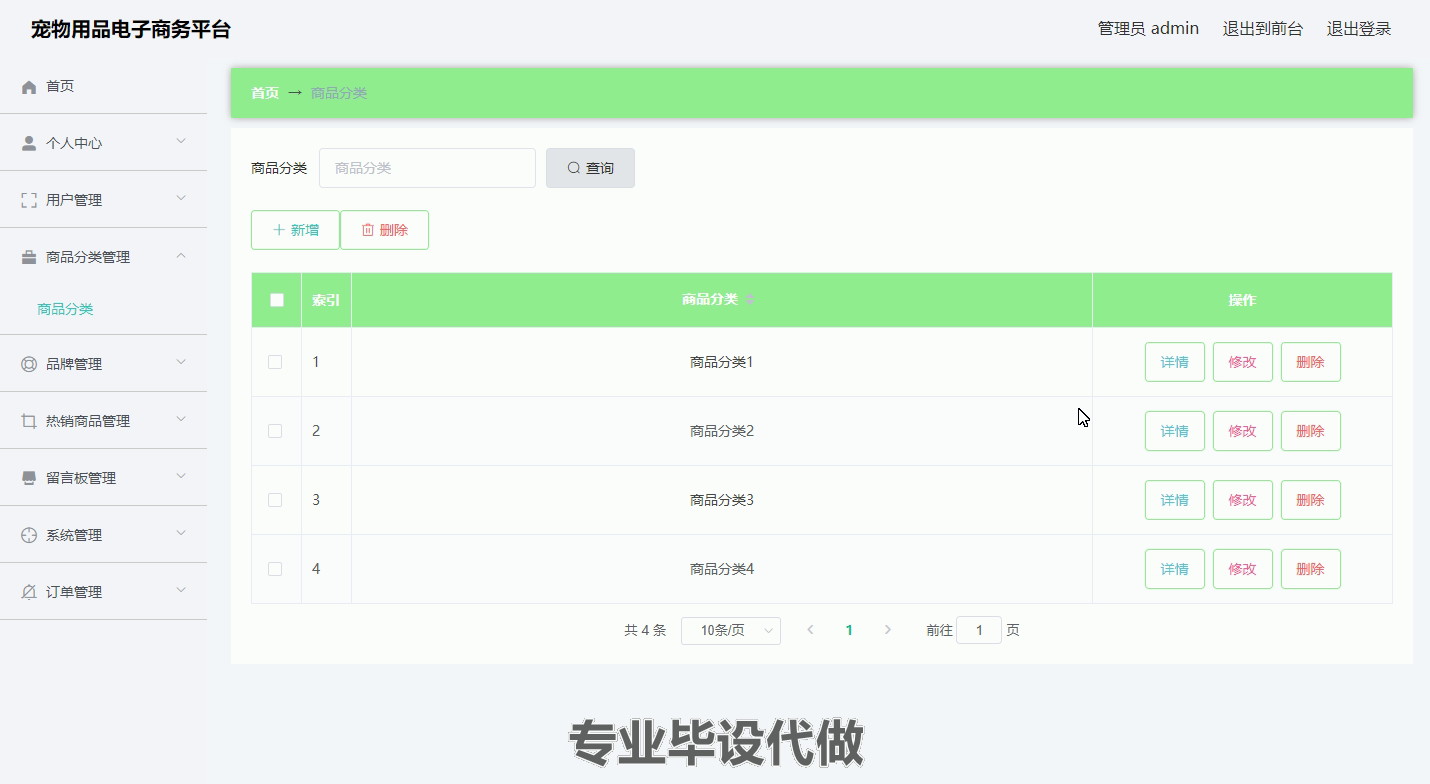Viewport: 1430px width, 784px height.
Task: Click the home icon beside 首页
Action: pyautogui.click(x=29, y=87)
